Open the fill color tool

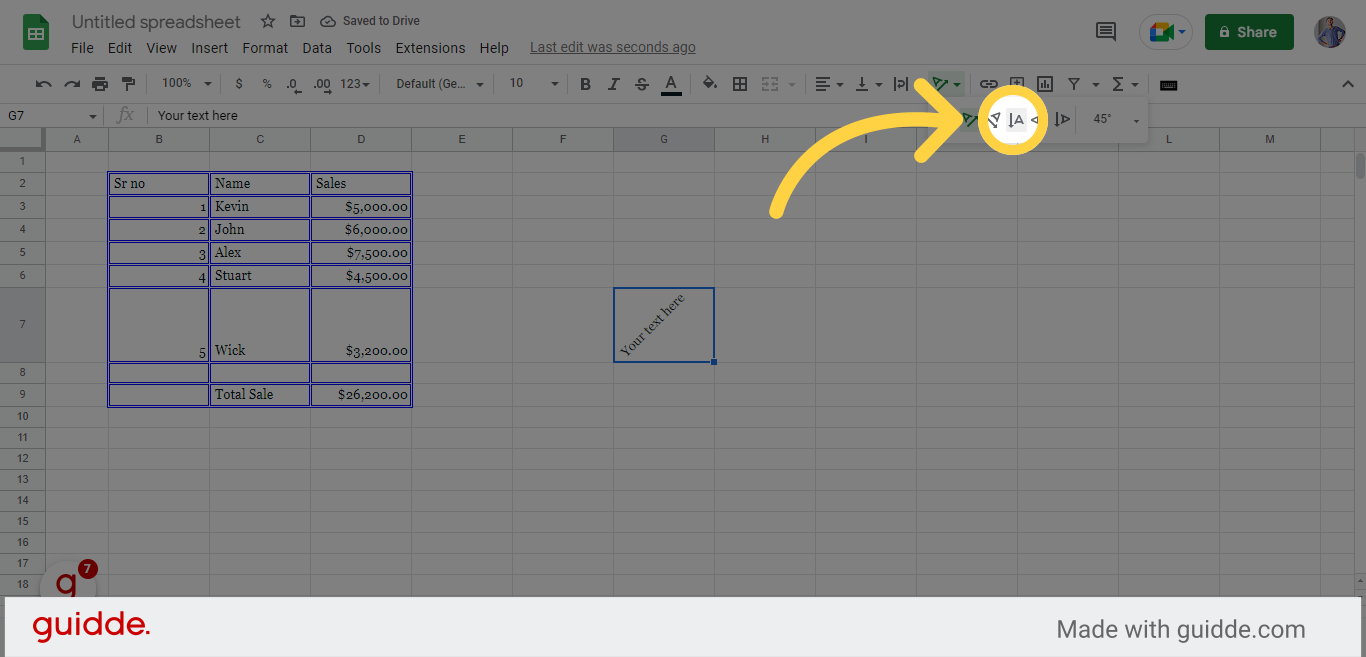tap(709, 84)
